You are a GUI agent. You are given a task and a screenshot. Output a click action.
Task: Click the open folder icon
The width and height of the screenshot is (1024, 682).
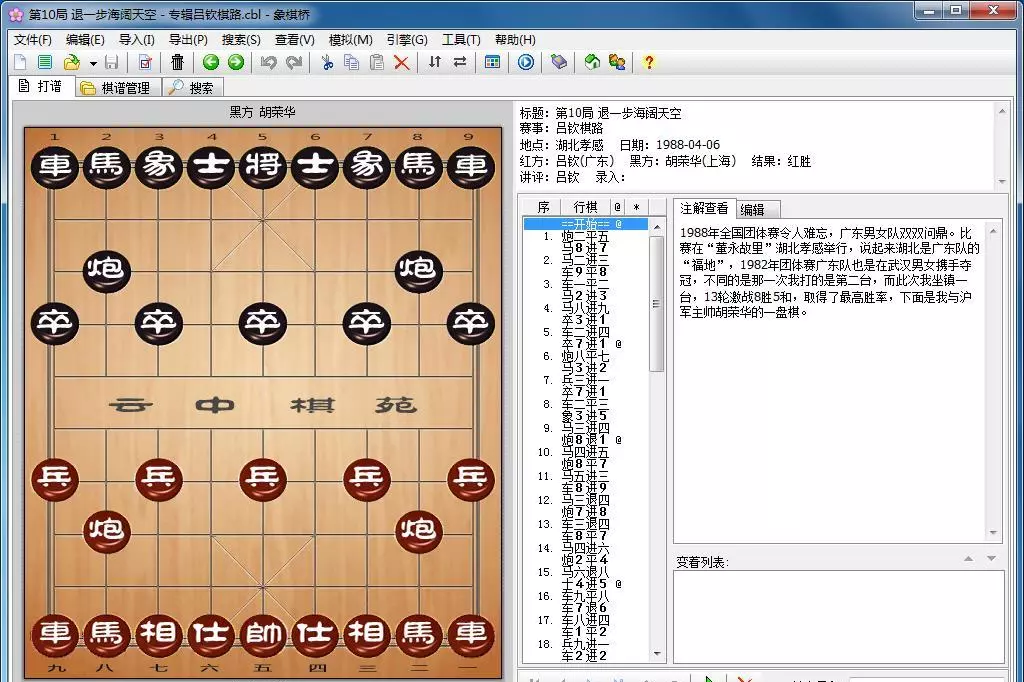[71, 62]
